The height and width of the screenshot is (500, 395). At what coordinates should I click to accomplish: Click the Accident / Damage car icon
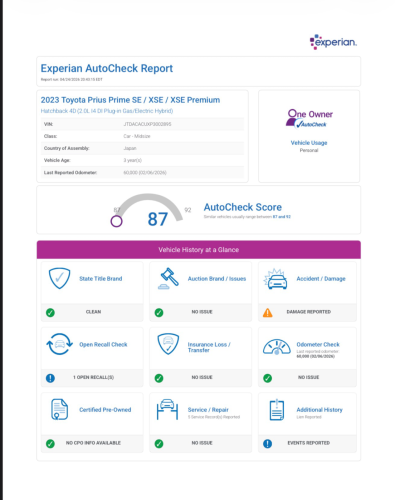pyautogui.click(x=276, y=279)
